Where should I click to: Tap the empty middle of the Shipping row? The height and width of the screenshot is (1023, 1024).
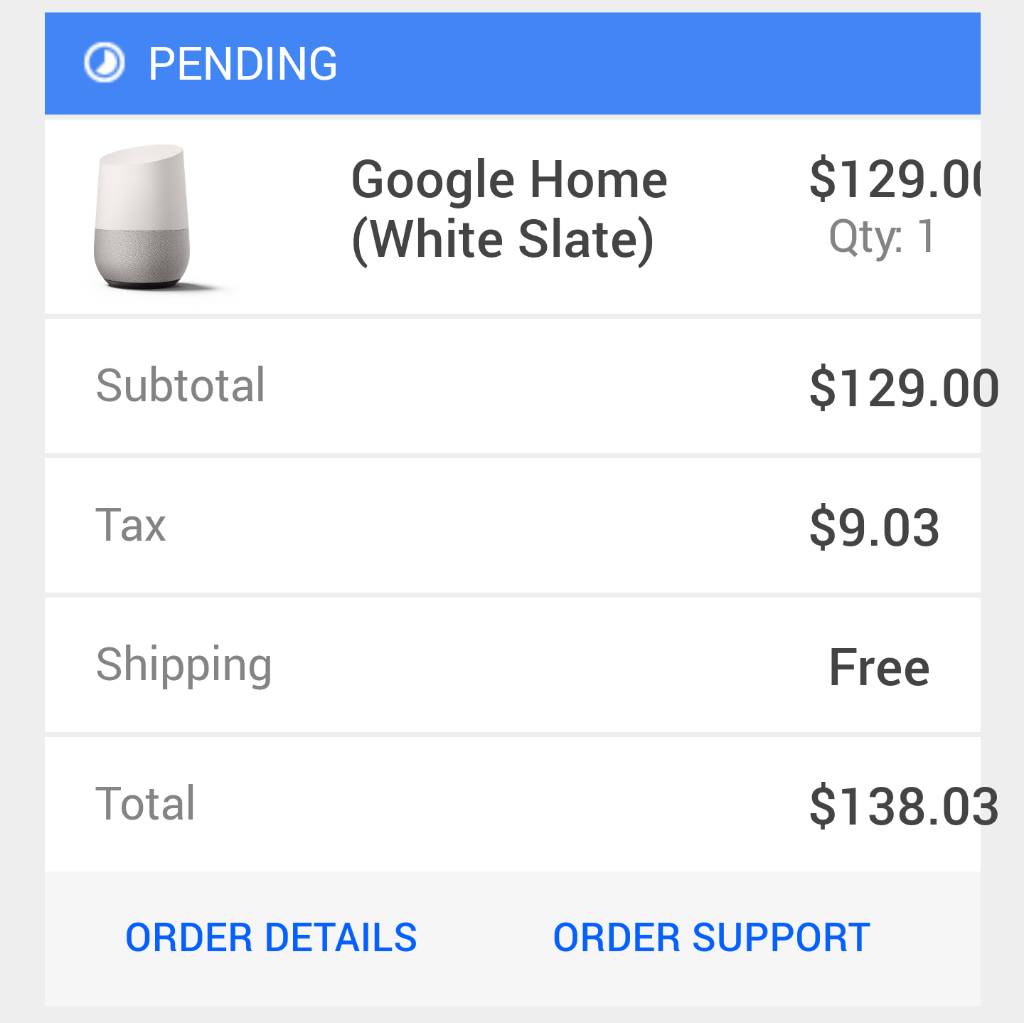549,666
